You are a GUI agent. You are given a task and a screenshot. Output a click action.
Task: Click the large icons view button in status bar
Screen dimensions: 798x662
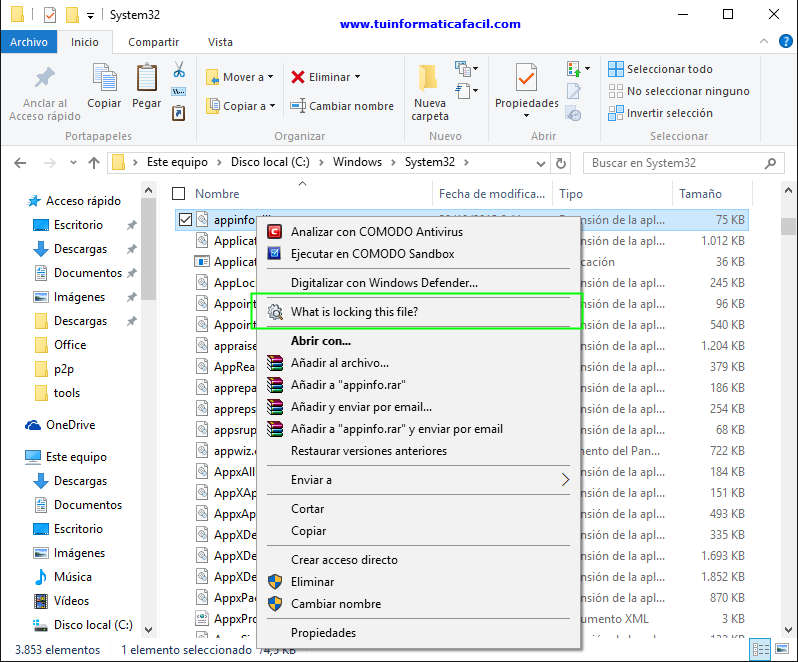click(x=782, y=649)
